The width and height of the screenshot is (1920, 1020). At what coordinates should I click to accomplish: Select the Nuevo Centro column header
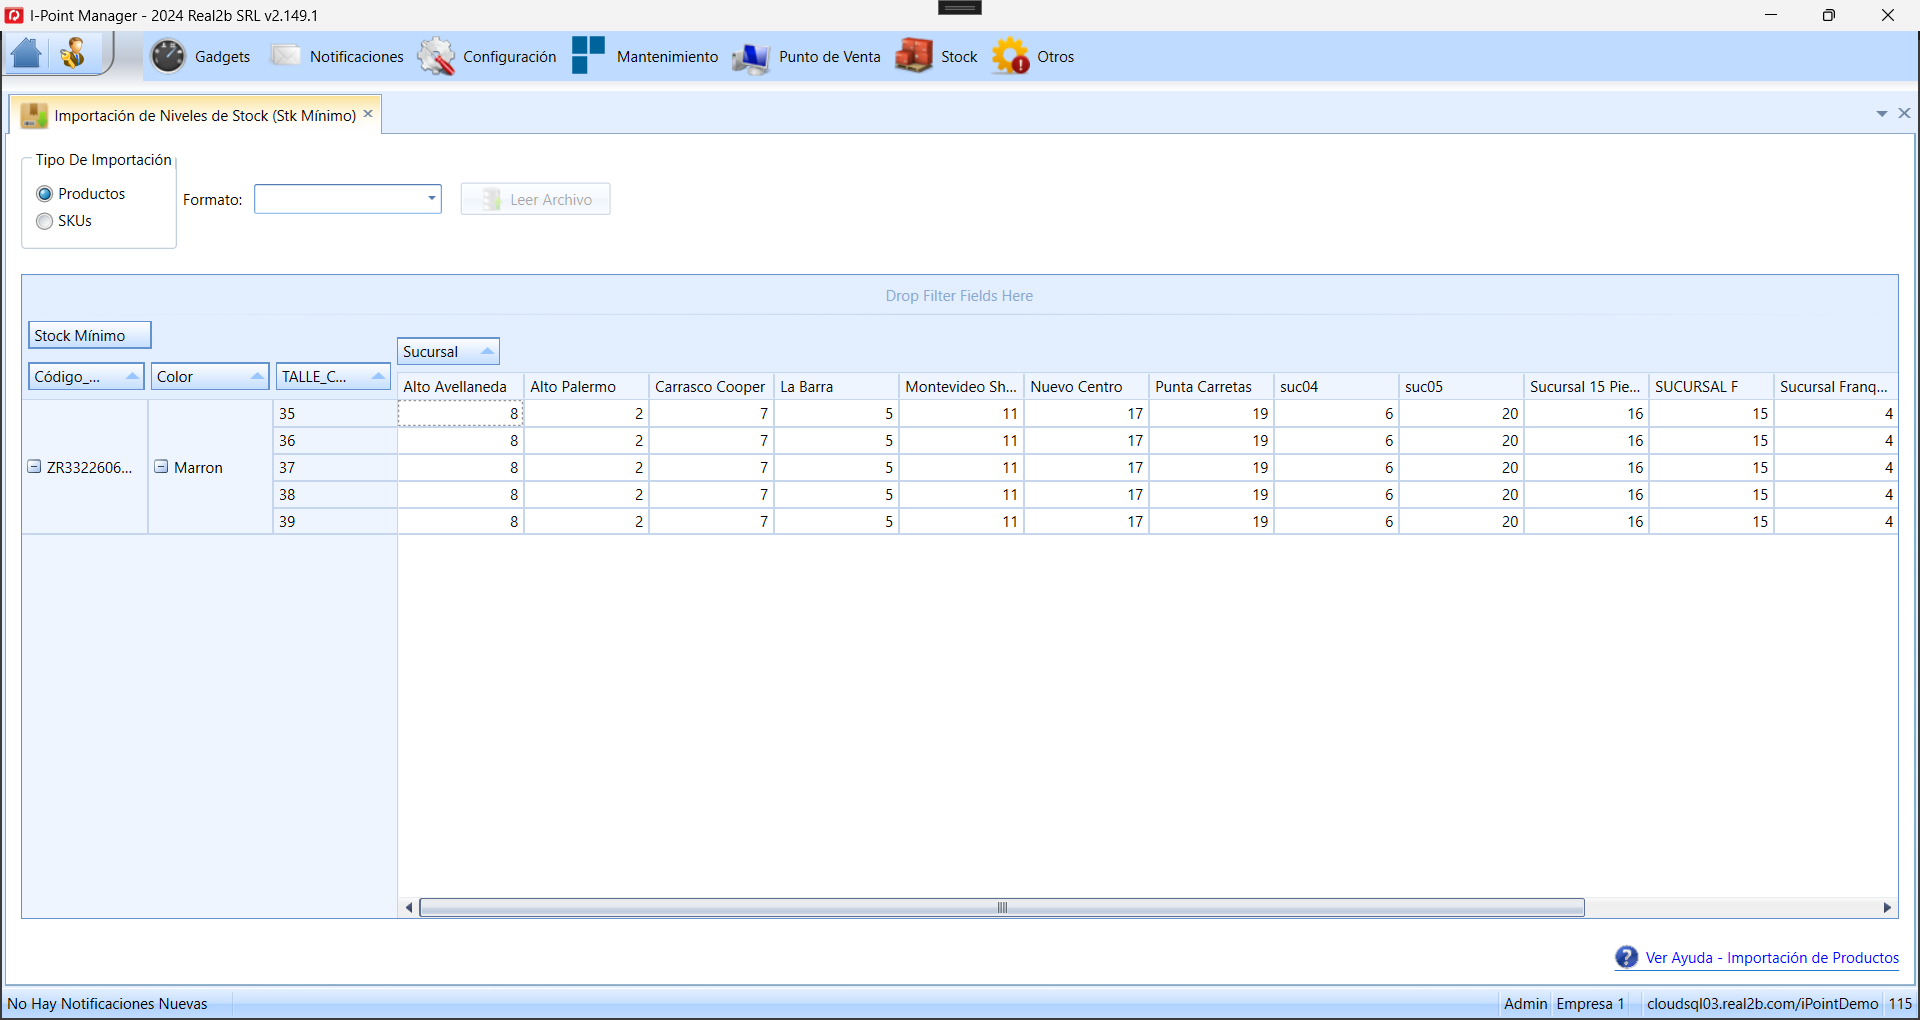(1086, 386)
